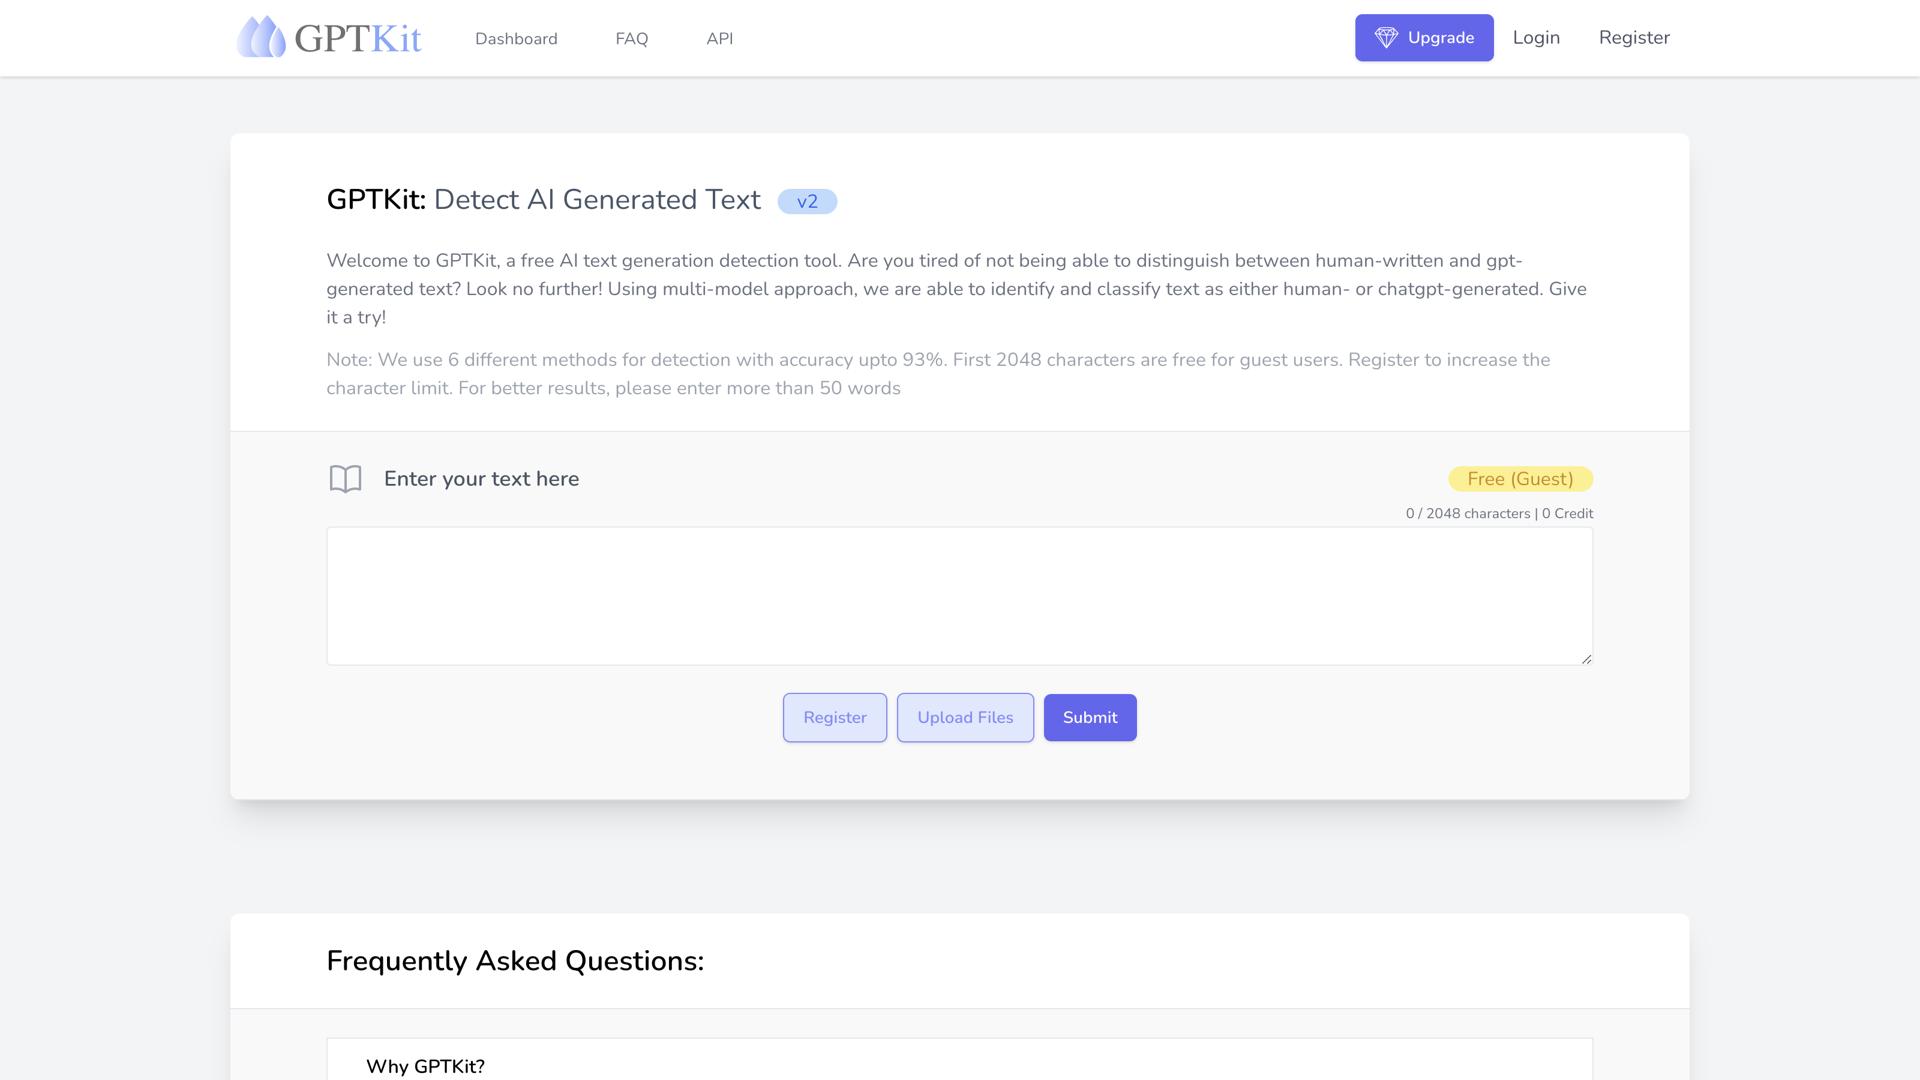Viewport: 1920px width, 1080px height.
Task: Click the character counter showing 0 / 2048
Action: (1469, 513)
